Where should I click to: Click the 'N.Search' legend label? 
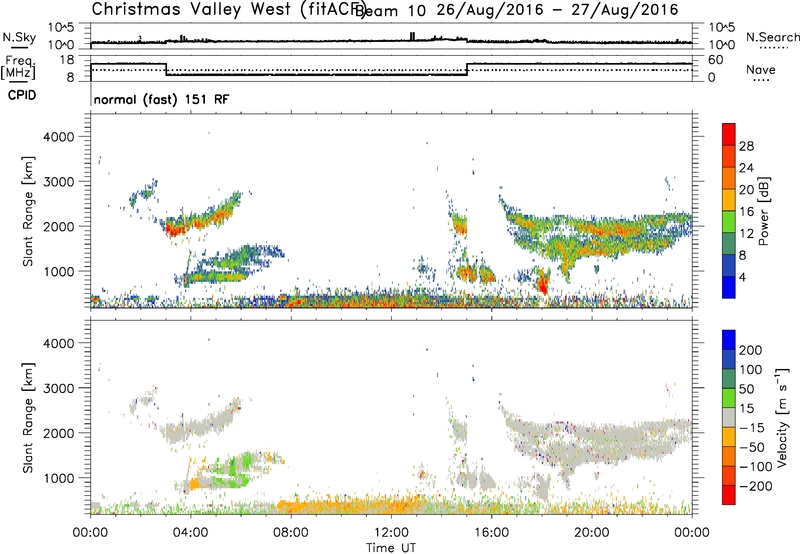tap(773, 37)
